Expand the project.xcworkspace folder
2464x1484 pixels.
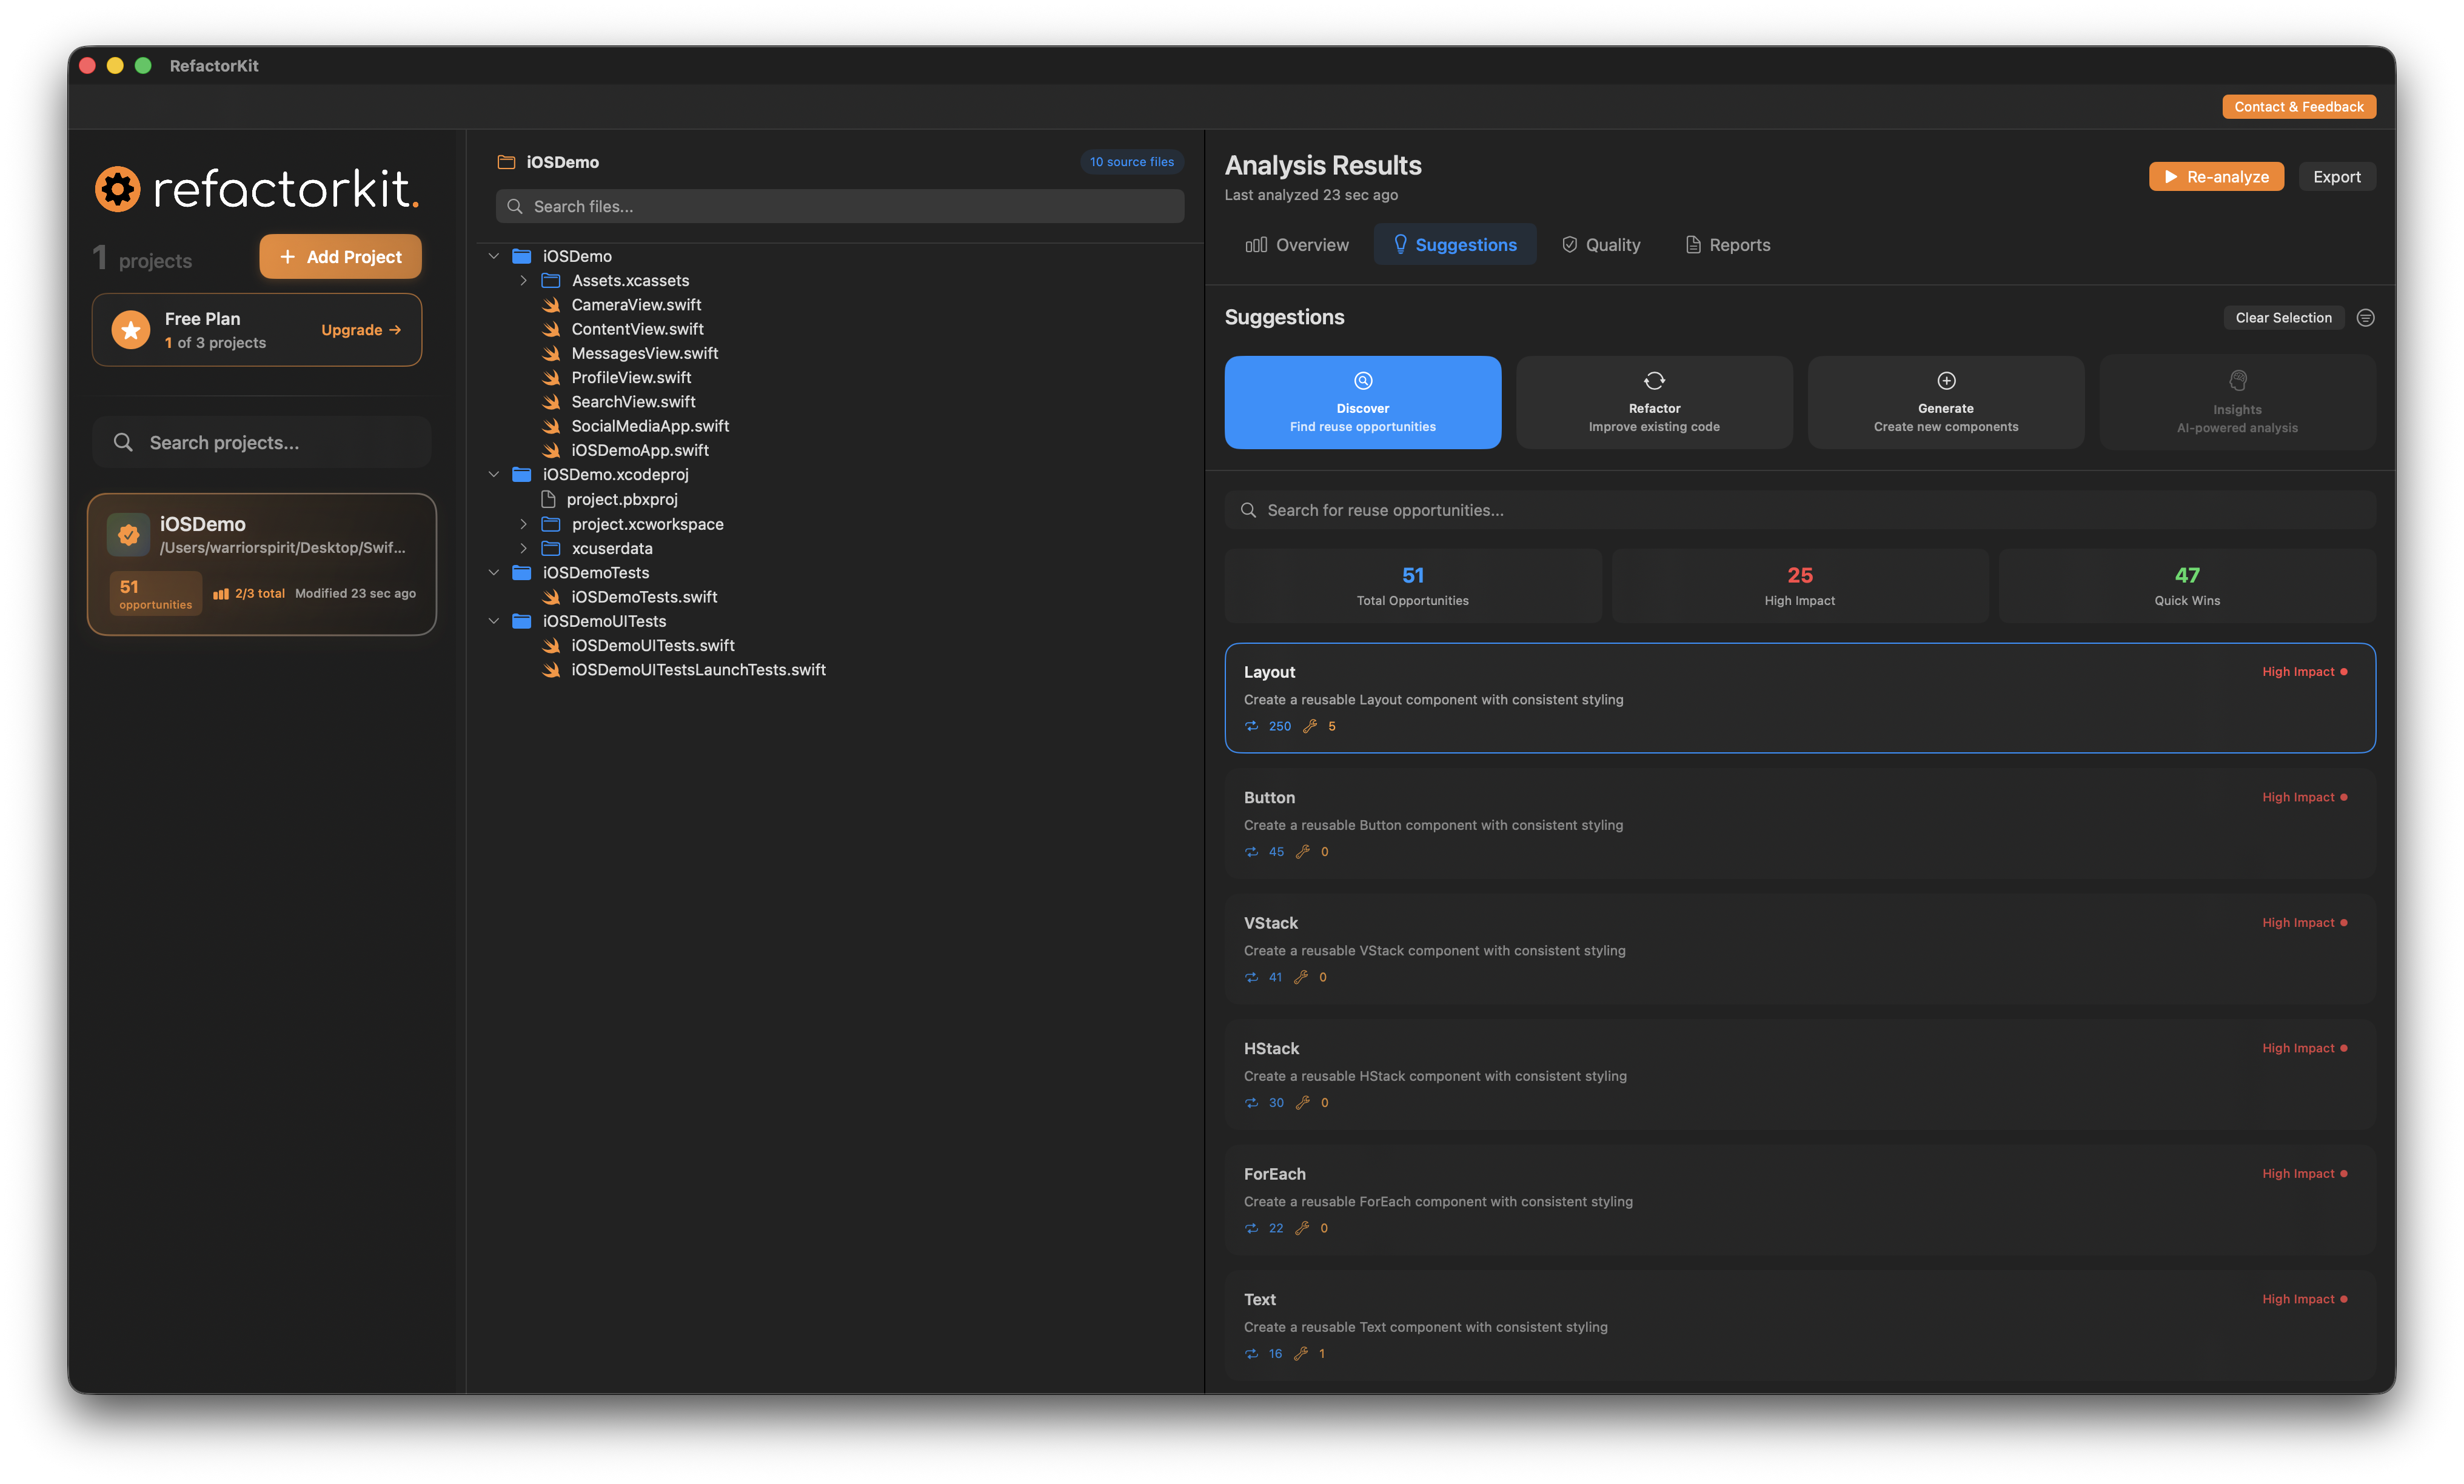[523, 524]
